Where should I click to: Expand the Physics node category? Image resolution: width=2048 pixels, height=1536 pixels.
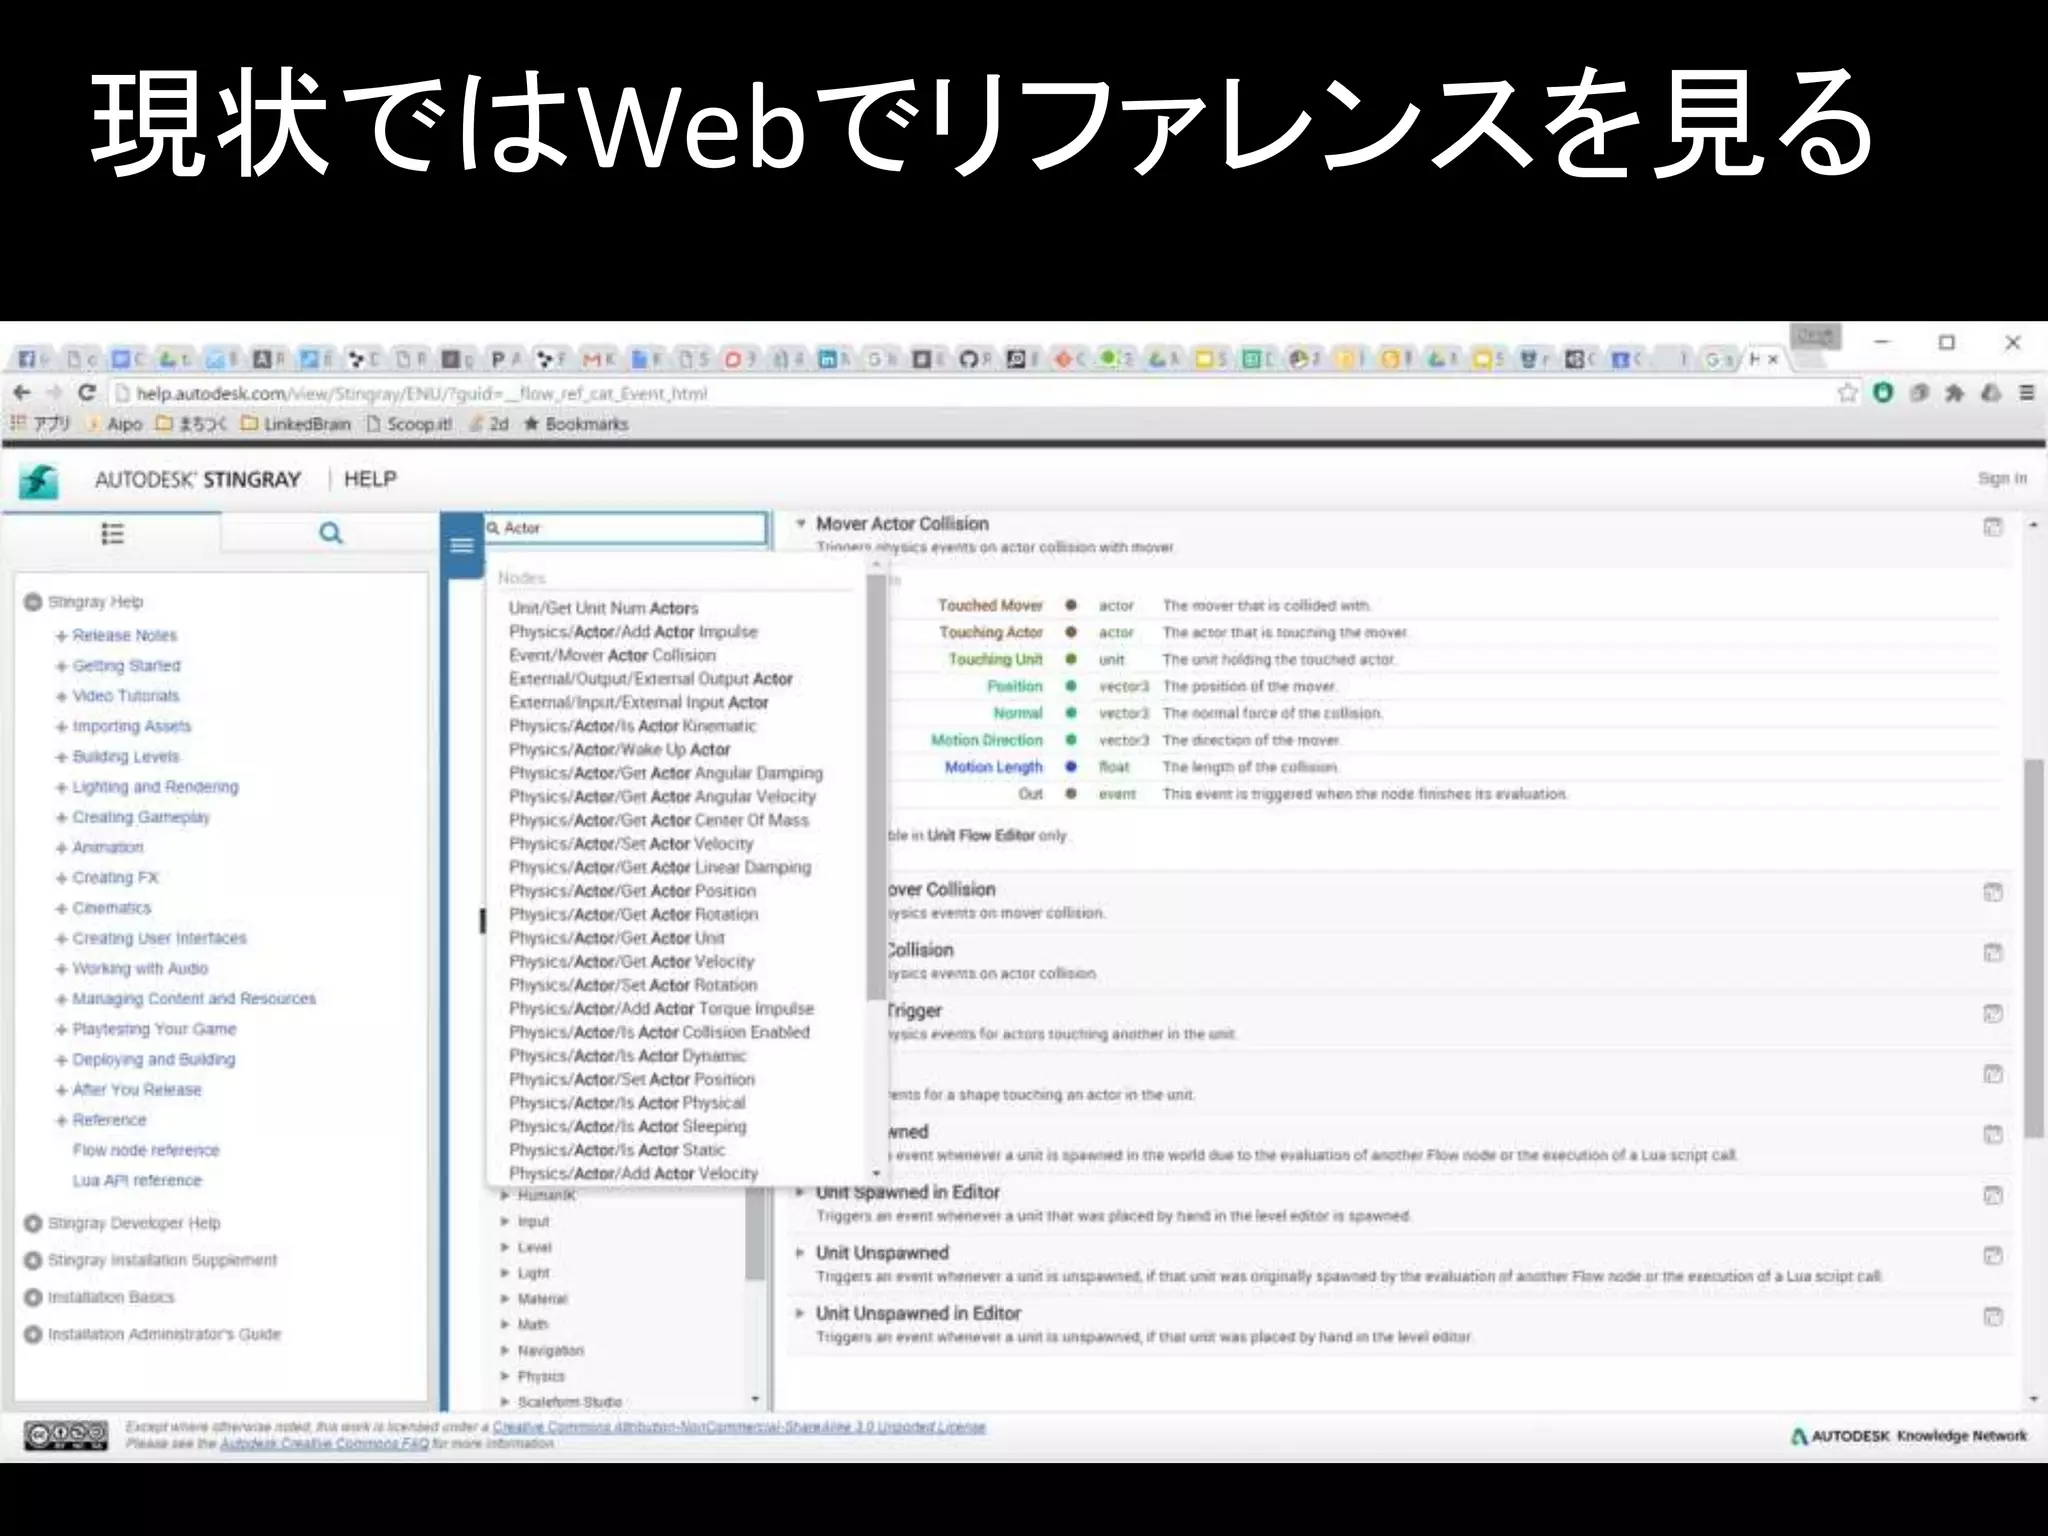[506, 1376]
